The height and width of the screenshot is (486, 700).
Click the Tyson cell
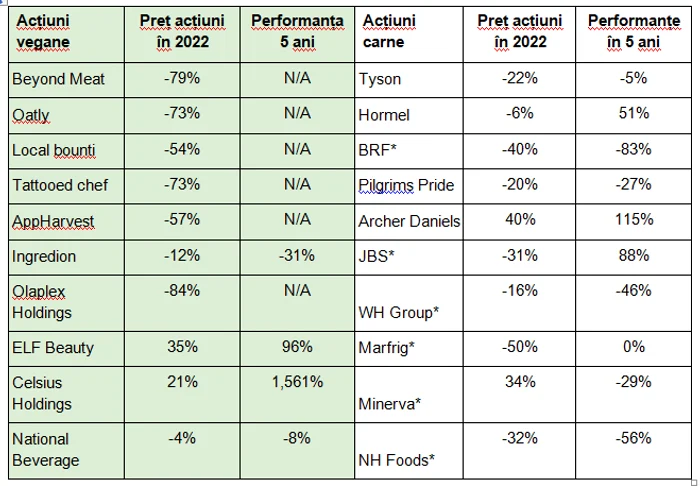(x=409, y=80)
